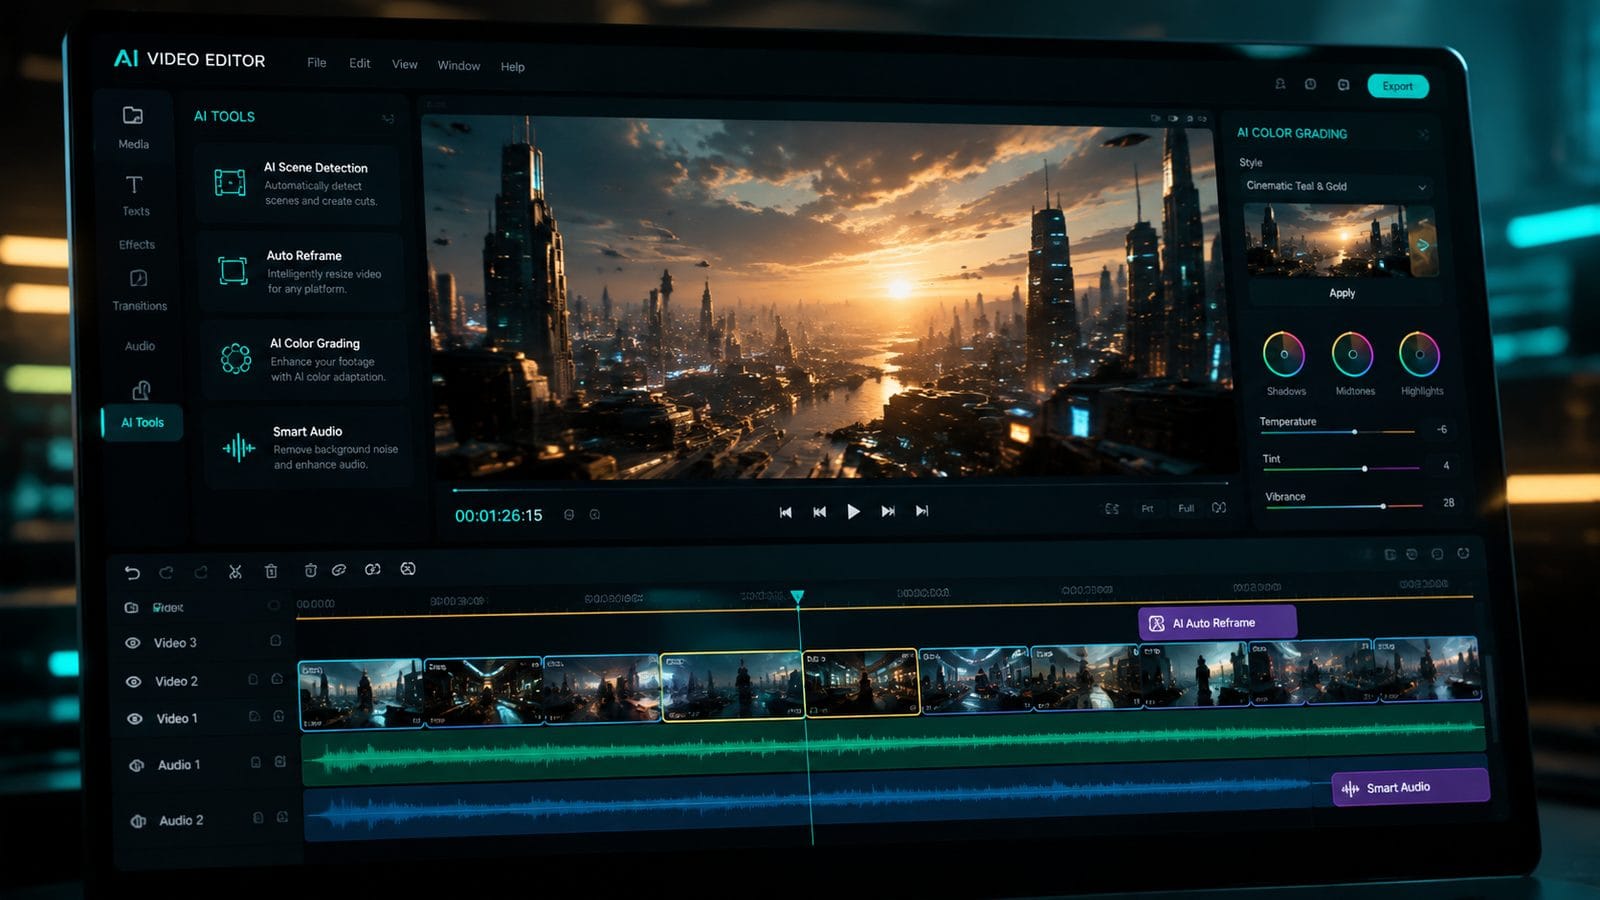Select the AI Tools sidebar tab
This screenshot has width=1600, height=900.
[142, 422]
